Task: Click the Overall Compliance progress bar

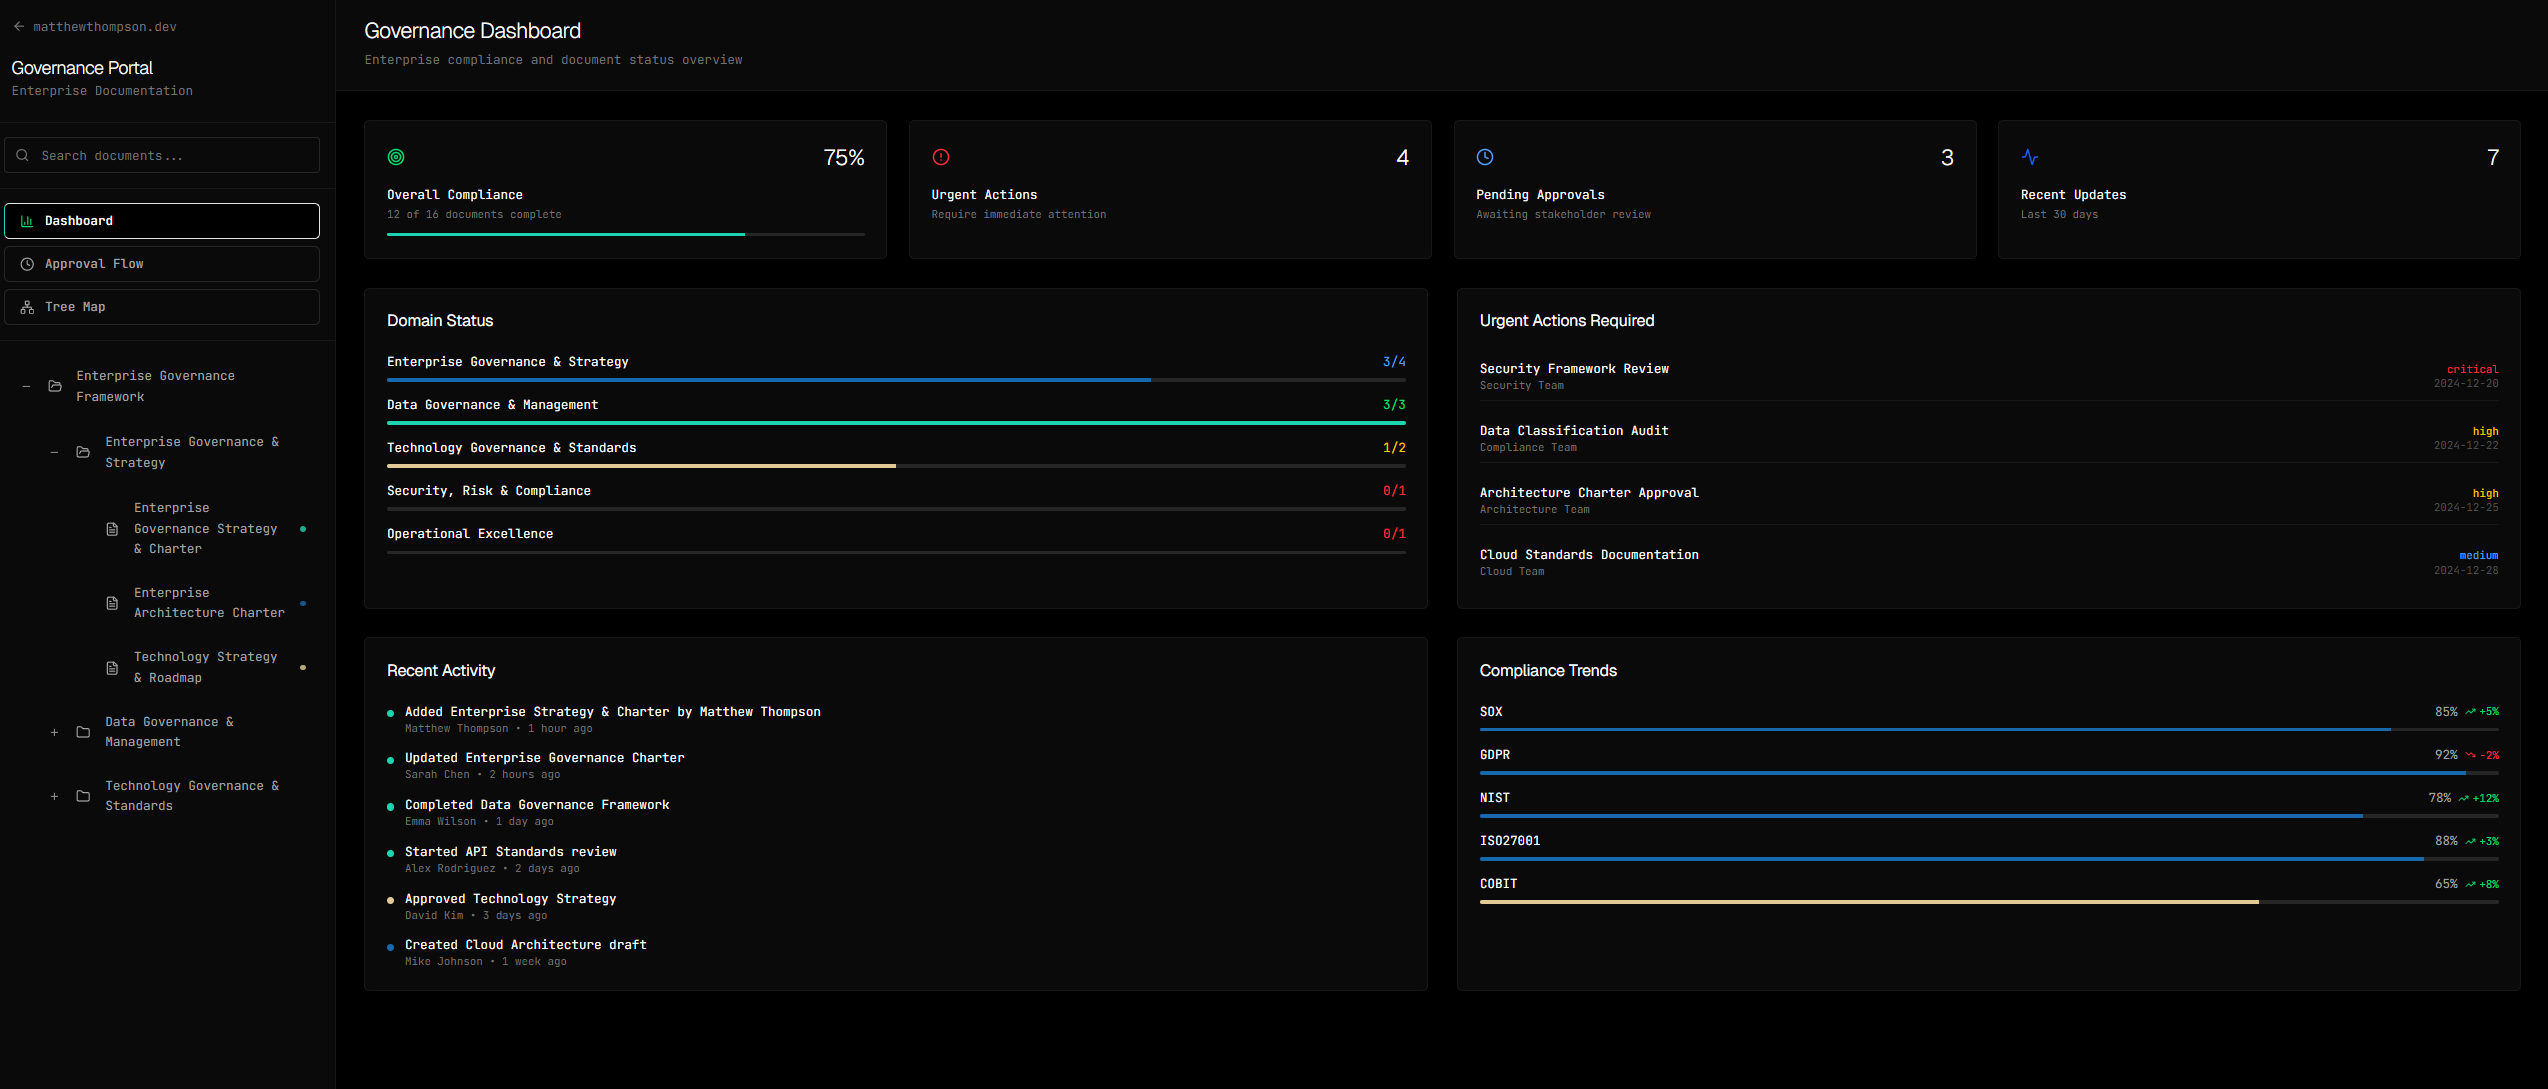Action: [x=626, y=234]
